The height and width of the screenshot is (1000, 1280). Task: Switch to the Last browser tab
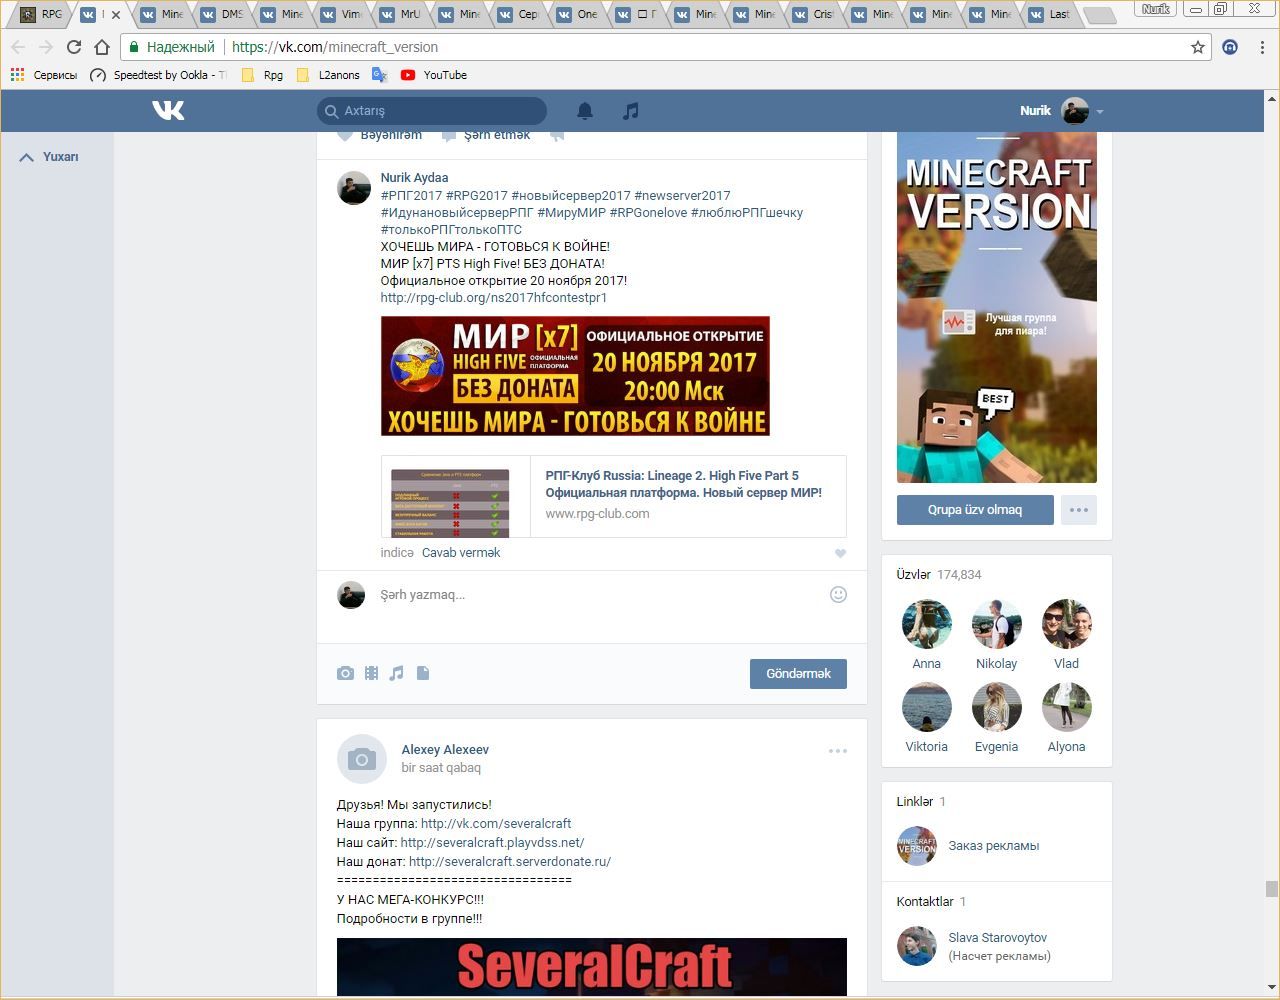pos(1050,14)
